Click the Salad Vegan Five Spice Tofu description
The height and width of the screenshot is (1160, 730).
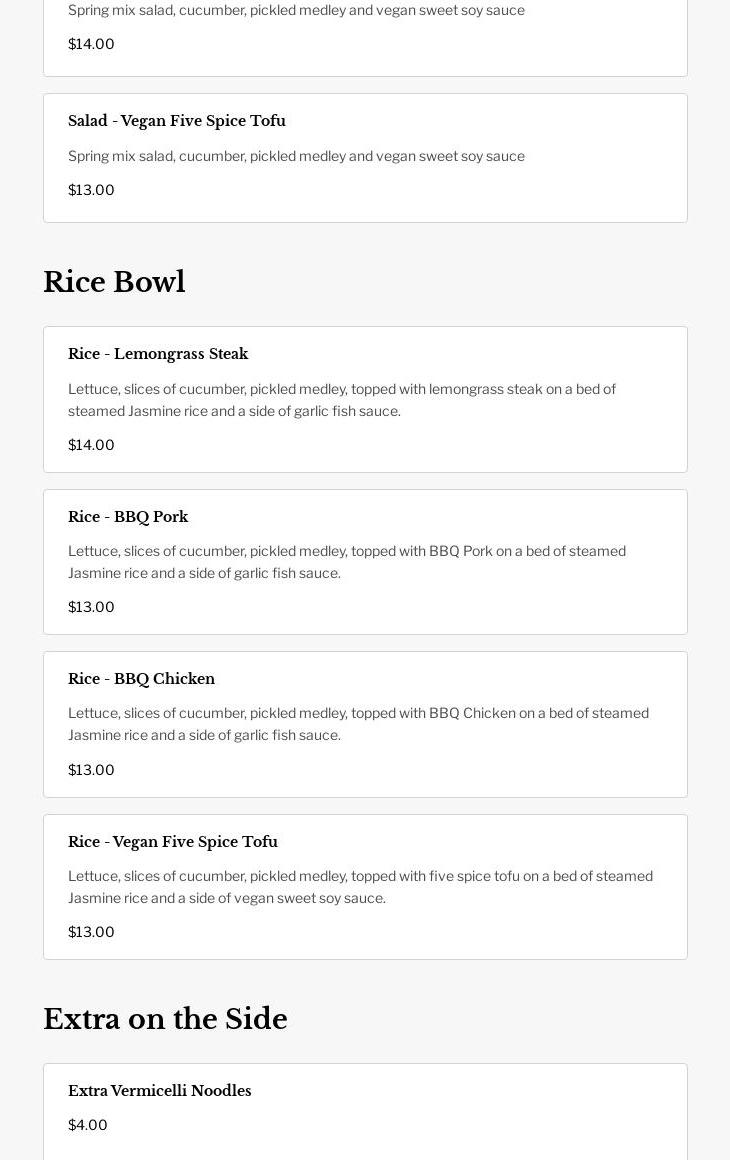(x=296, y=156)
